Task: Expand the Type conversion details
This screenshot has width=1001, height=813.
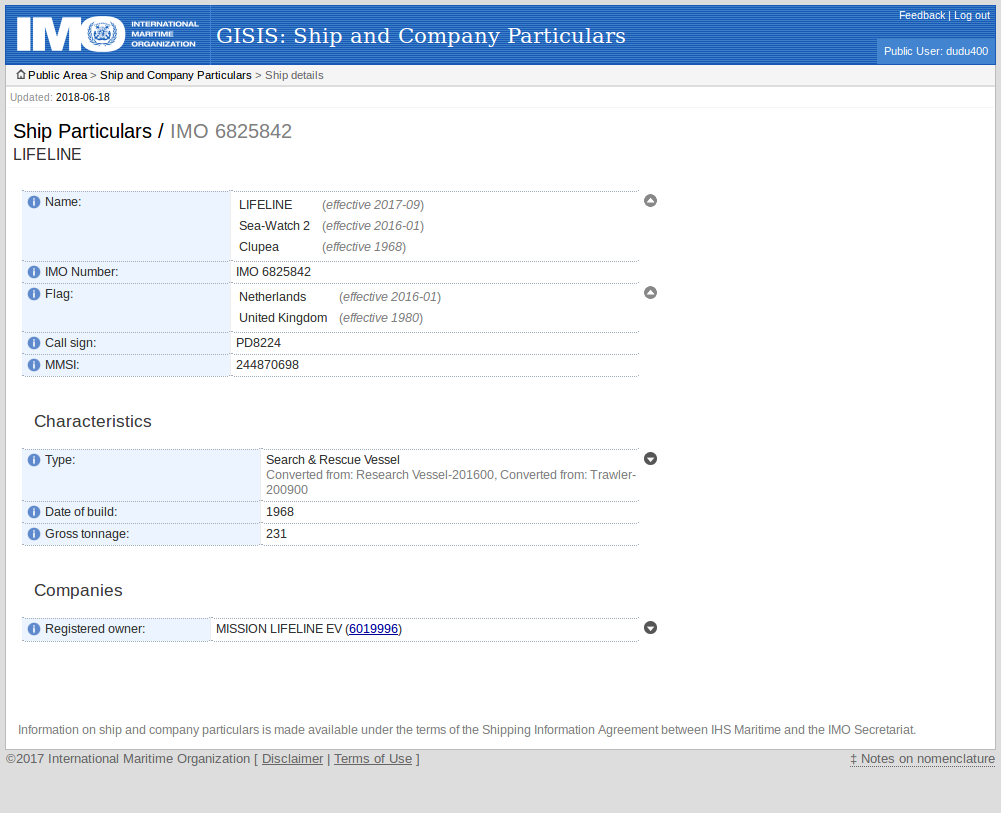Action: [x=650, y=459]
